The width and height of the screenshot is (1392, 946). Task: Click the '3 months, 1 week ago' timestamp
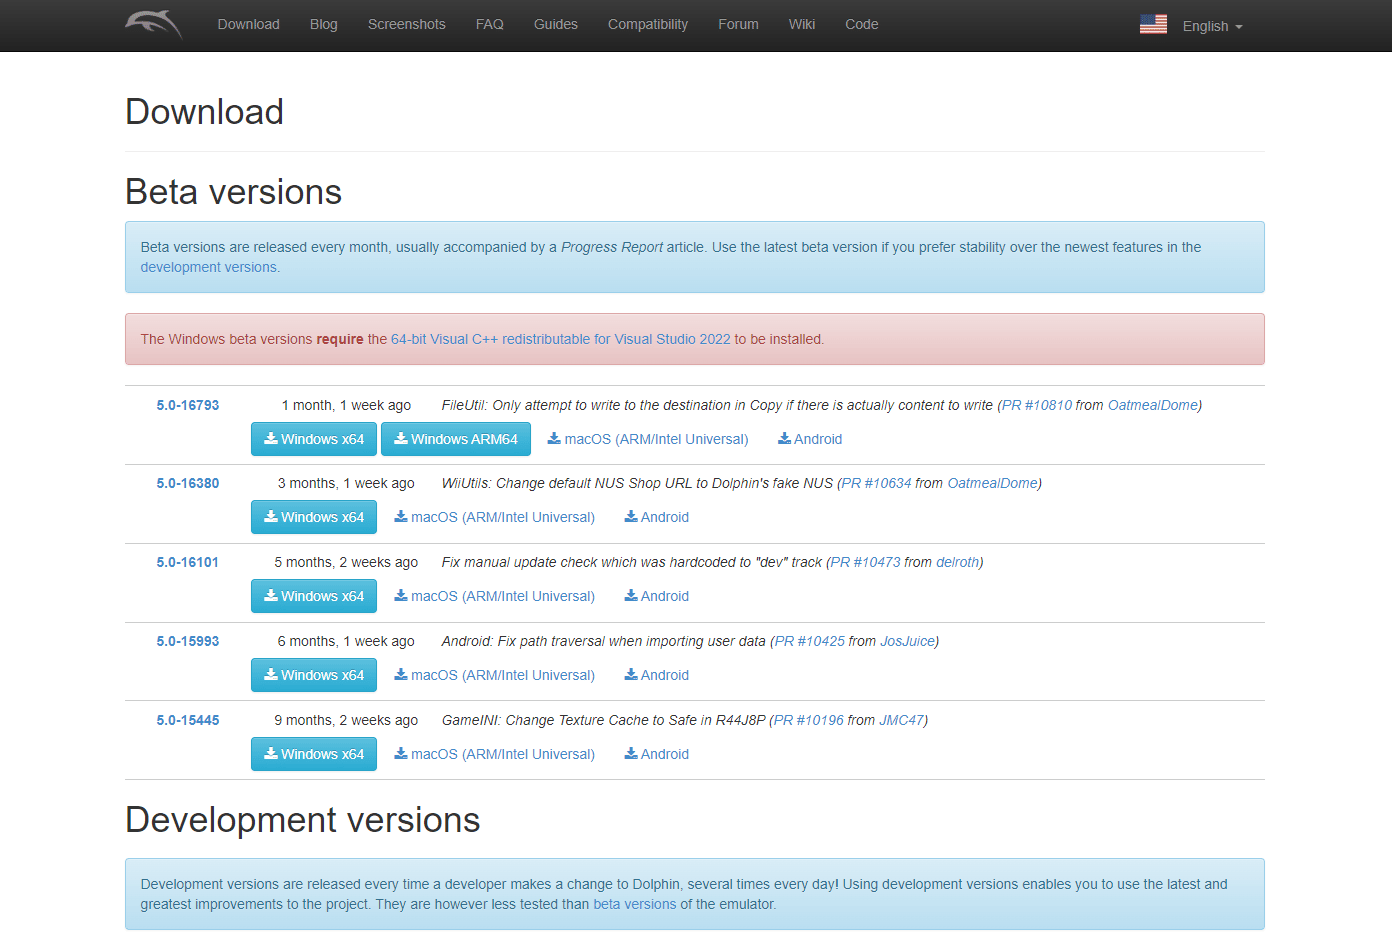tap(346, 483)
